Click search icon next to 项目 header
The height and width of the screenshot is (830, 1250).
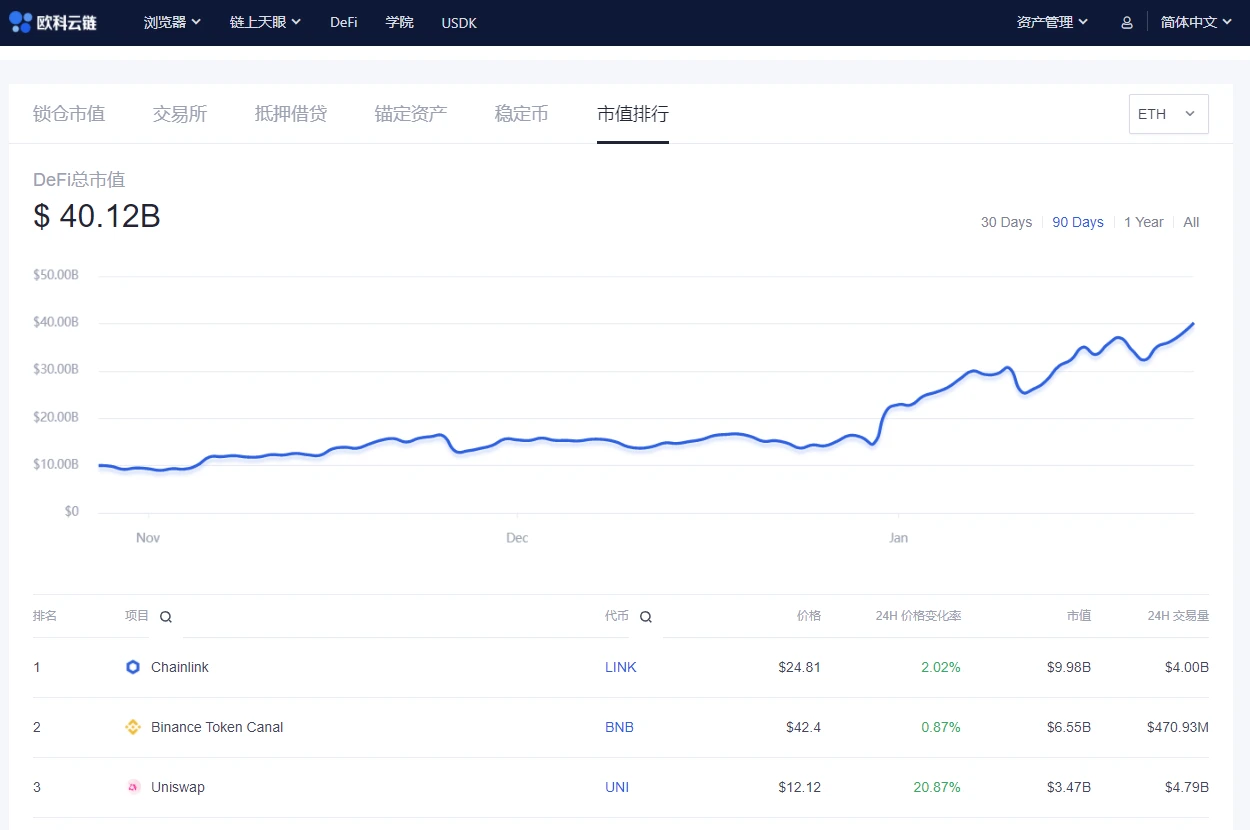coord(166,617)
